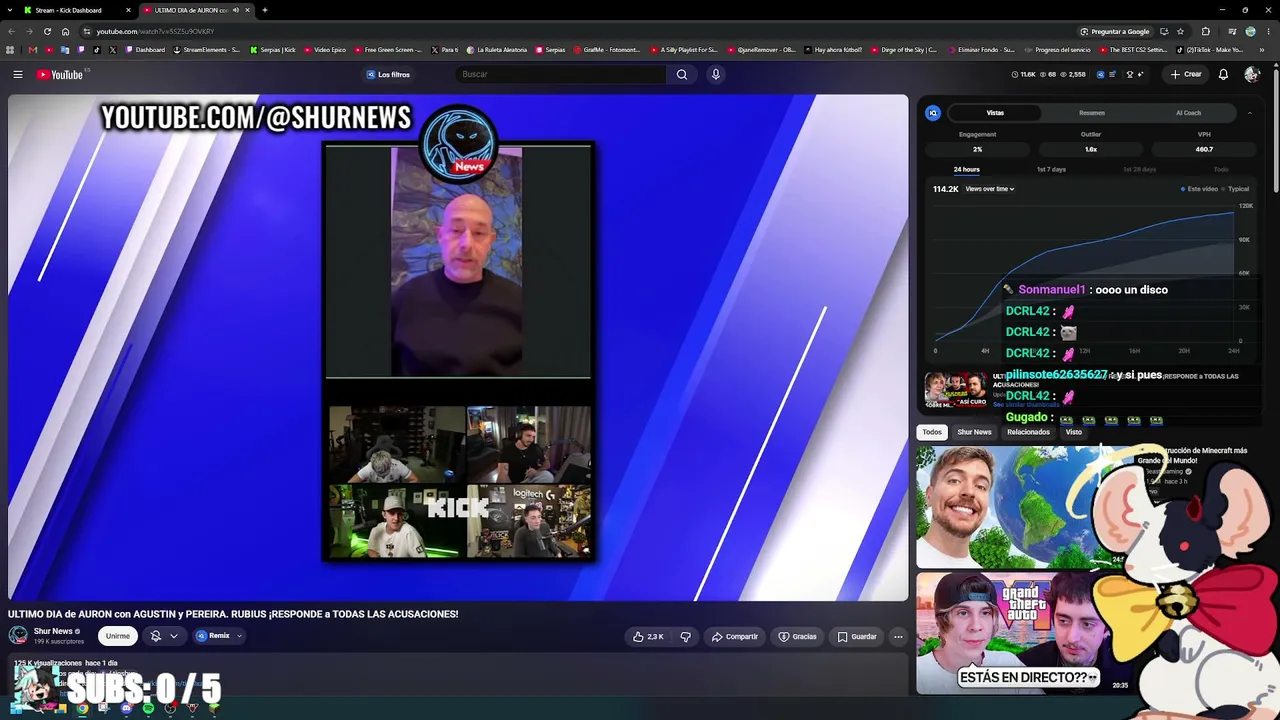Click the Compartir share button
Image resolution: width=1280 pixels, height=720 pixels.
coord(734,636)
